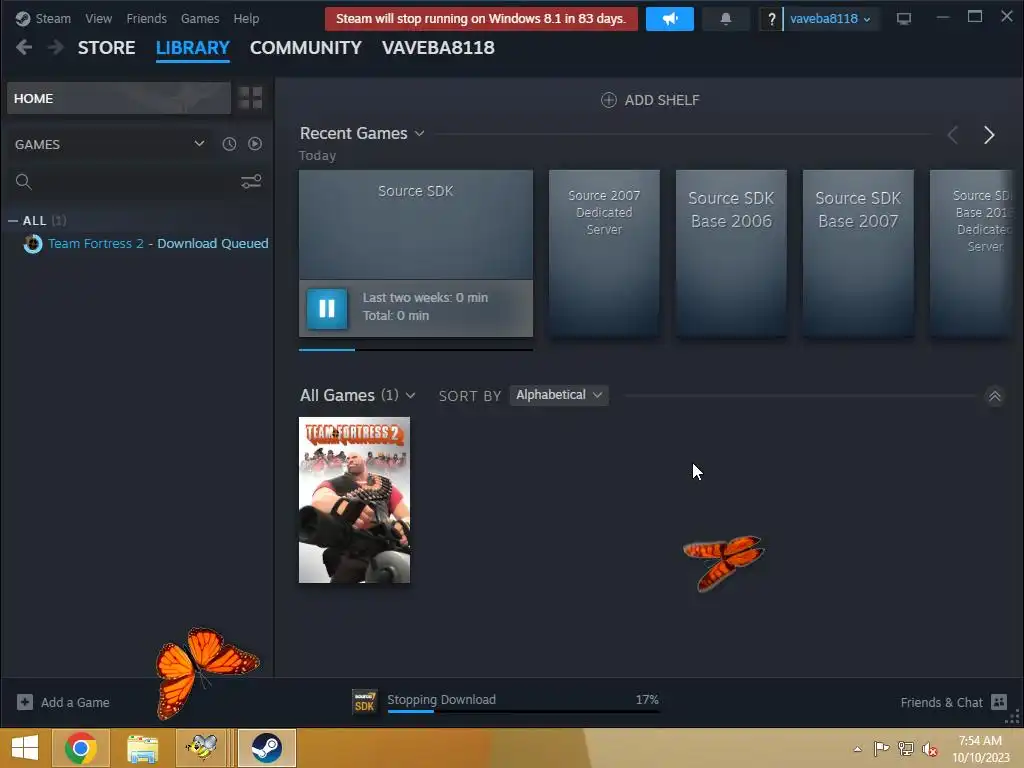Click the Windows 8.1 warning banner
The width and height of the screenshot is (1024, 768).
[x=481, y=18]
